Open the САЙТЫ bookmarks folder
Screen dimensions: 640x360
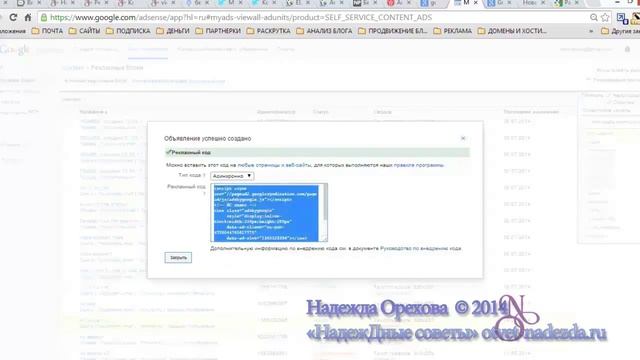(84, 31)
